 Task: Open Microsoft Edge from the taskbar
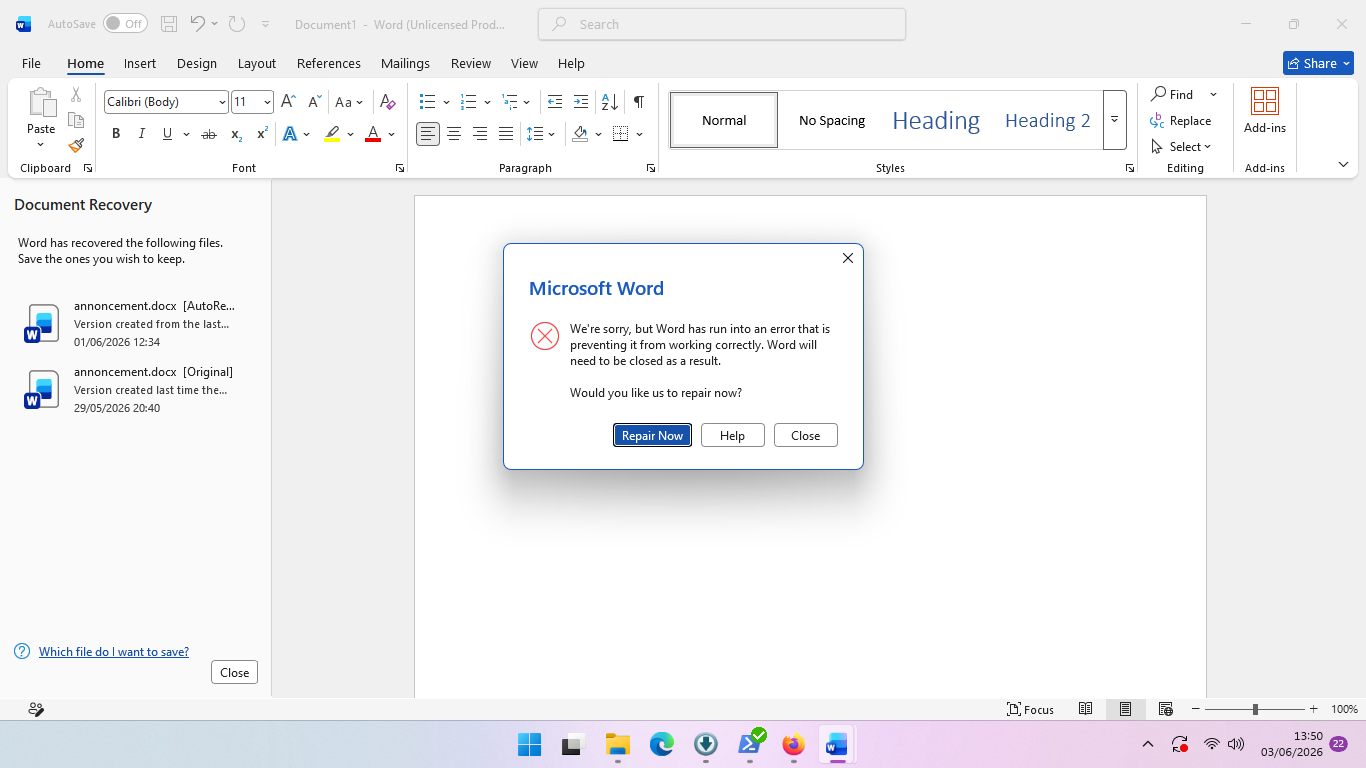point(662,744)
